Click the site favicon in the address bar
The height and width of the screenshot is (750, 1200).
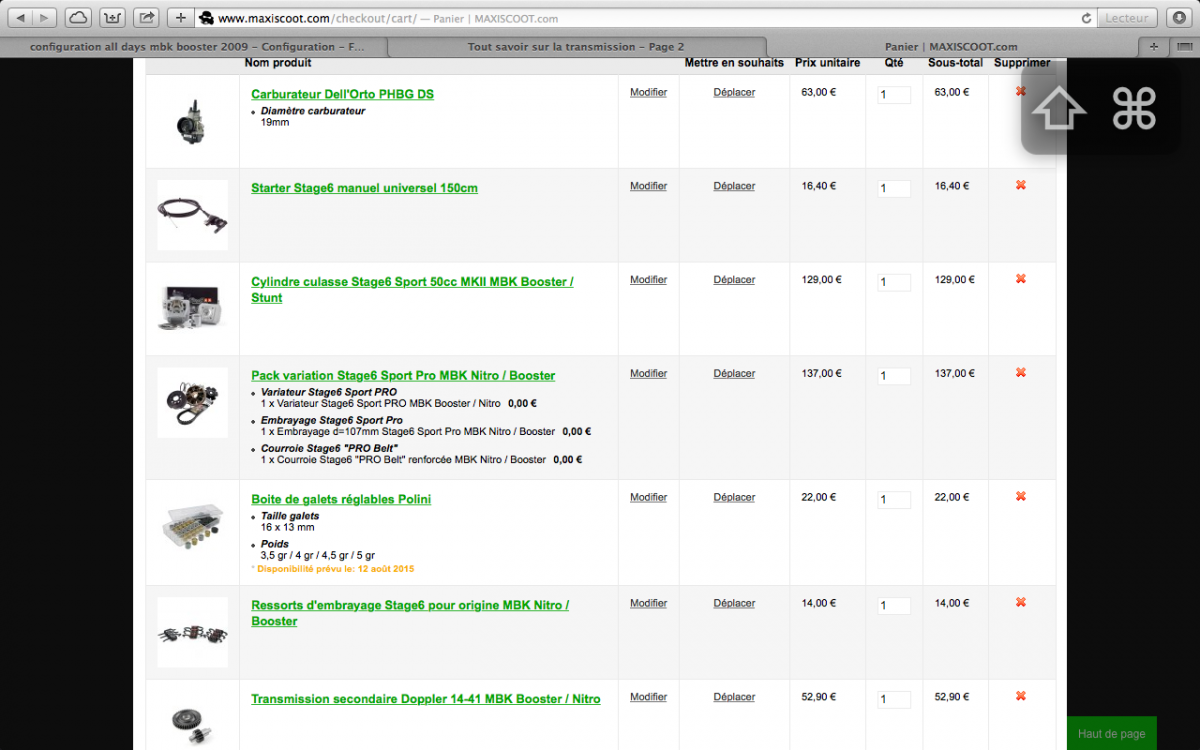point(207,18)
